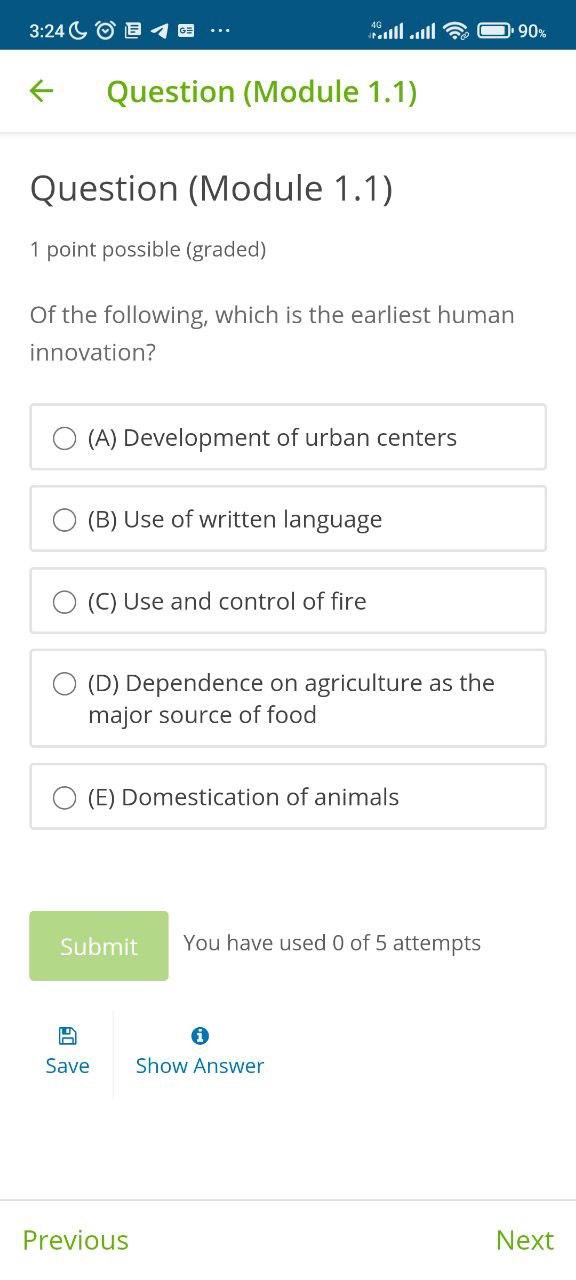The height and width of the screenshot is (1280, 576).
Task: Choose option (E) Domestication of animals
Action: (x=288, y=797)
